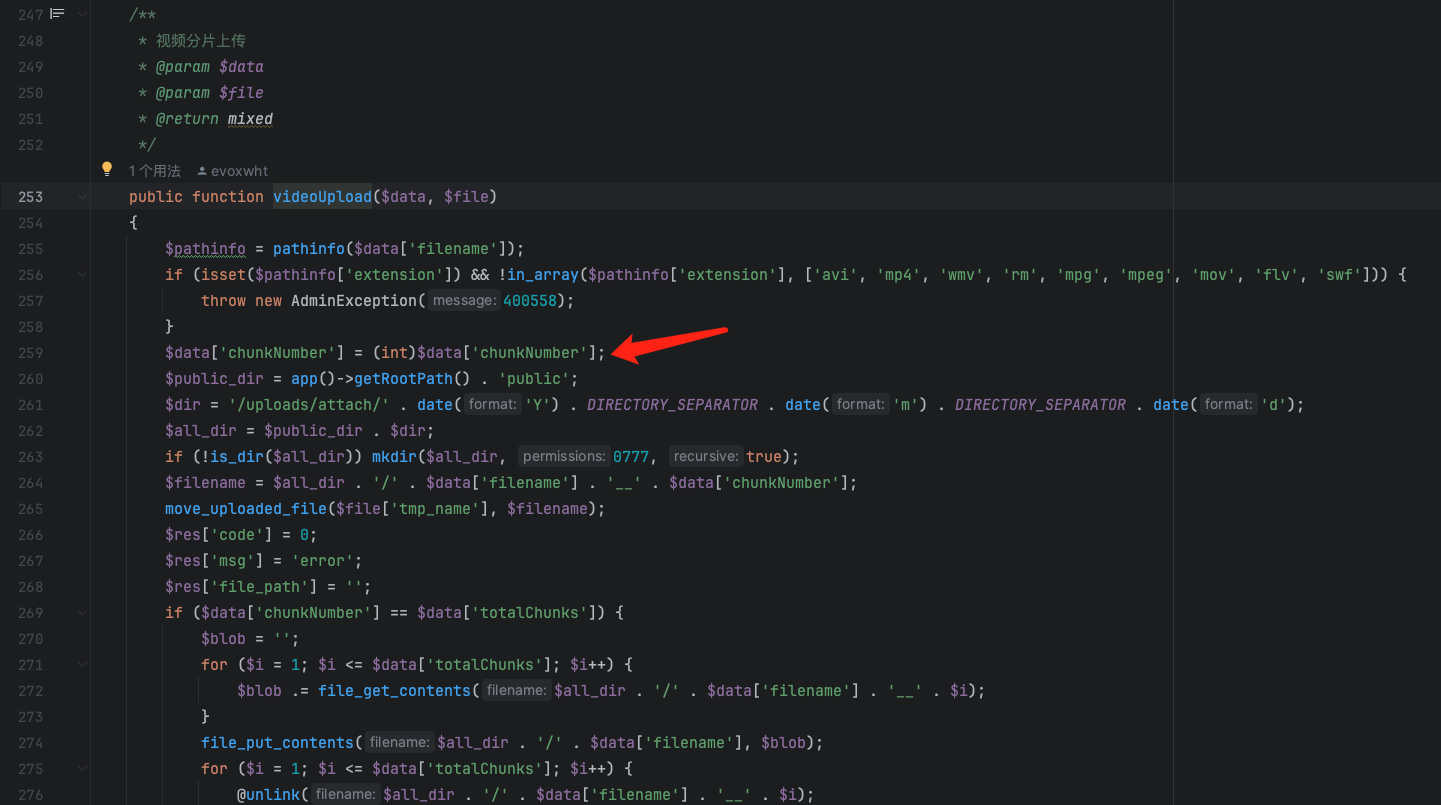The image size is (1441, 805).
Task: Click the evoxwht author annotation
Action: (x=239, y=171)
